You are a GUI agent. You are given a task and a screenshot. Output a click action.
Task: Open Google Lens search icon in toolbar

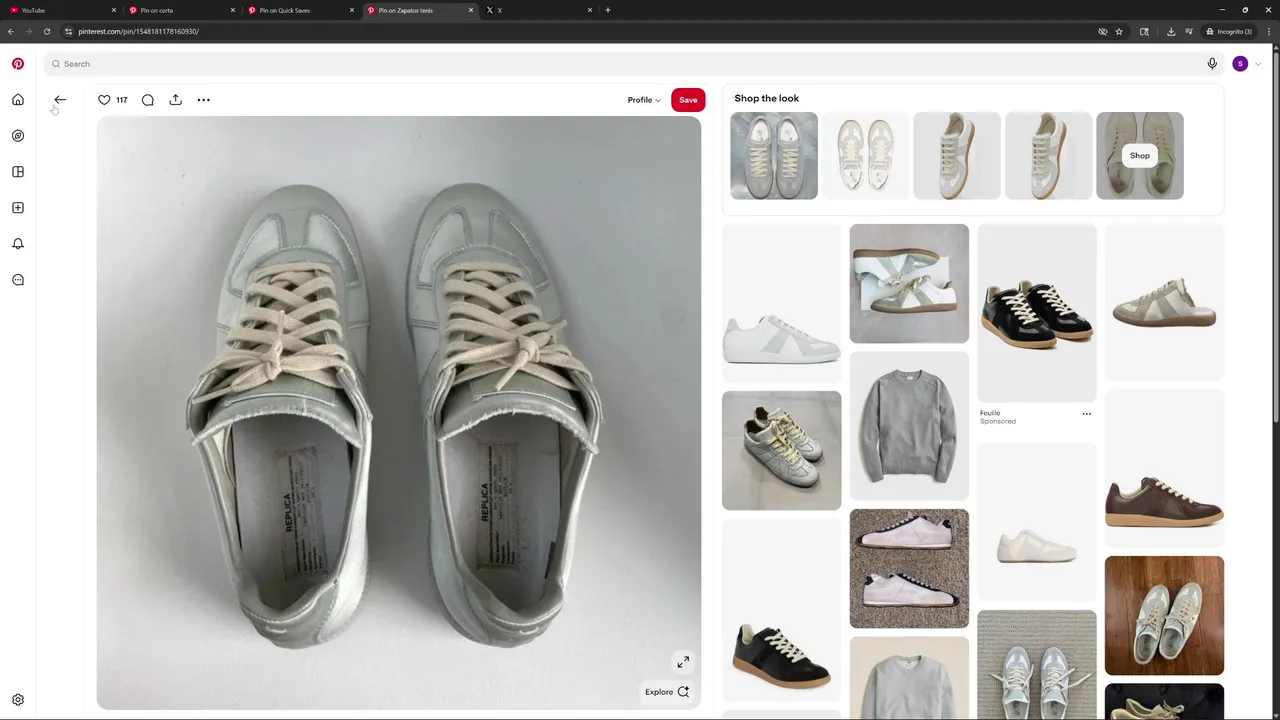pyautogui.click(x=1145, y=31)
